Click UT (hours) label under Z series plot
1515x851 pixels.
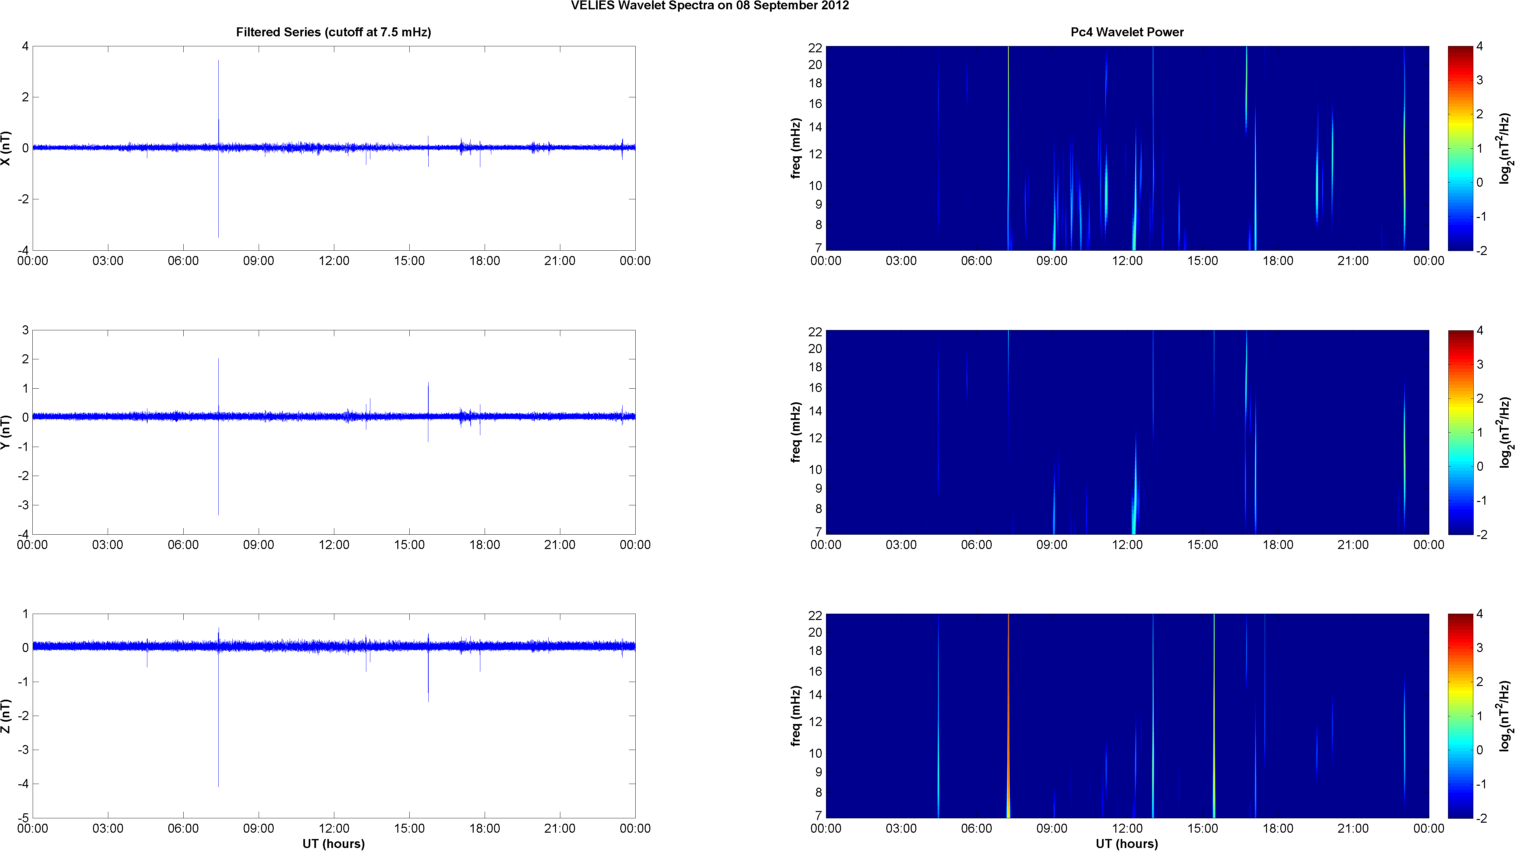333,844
